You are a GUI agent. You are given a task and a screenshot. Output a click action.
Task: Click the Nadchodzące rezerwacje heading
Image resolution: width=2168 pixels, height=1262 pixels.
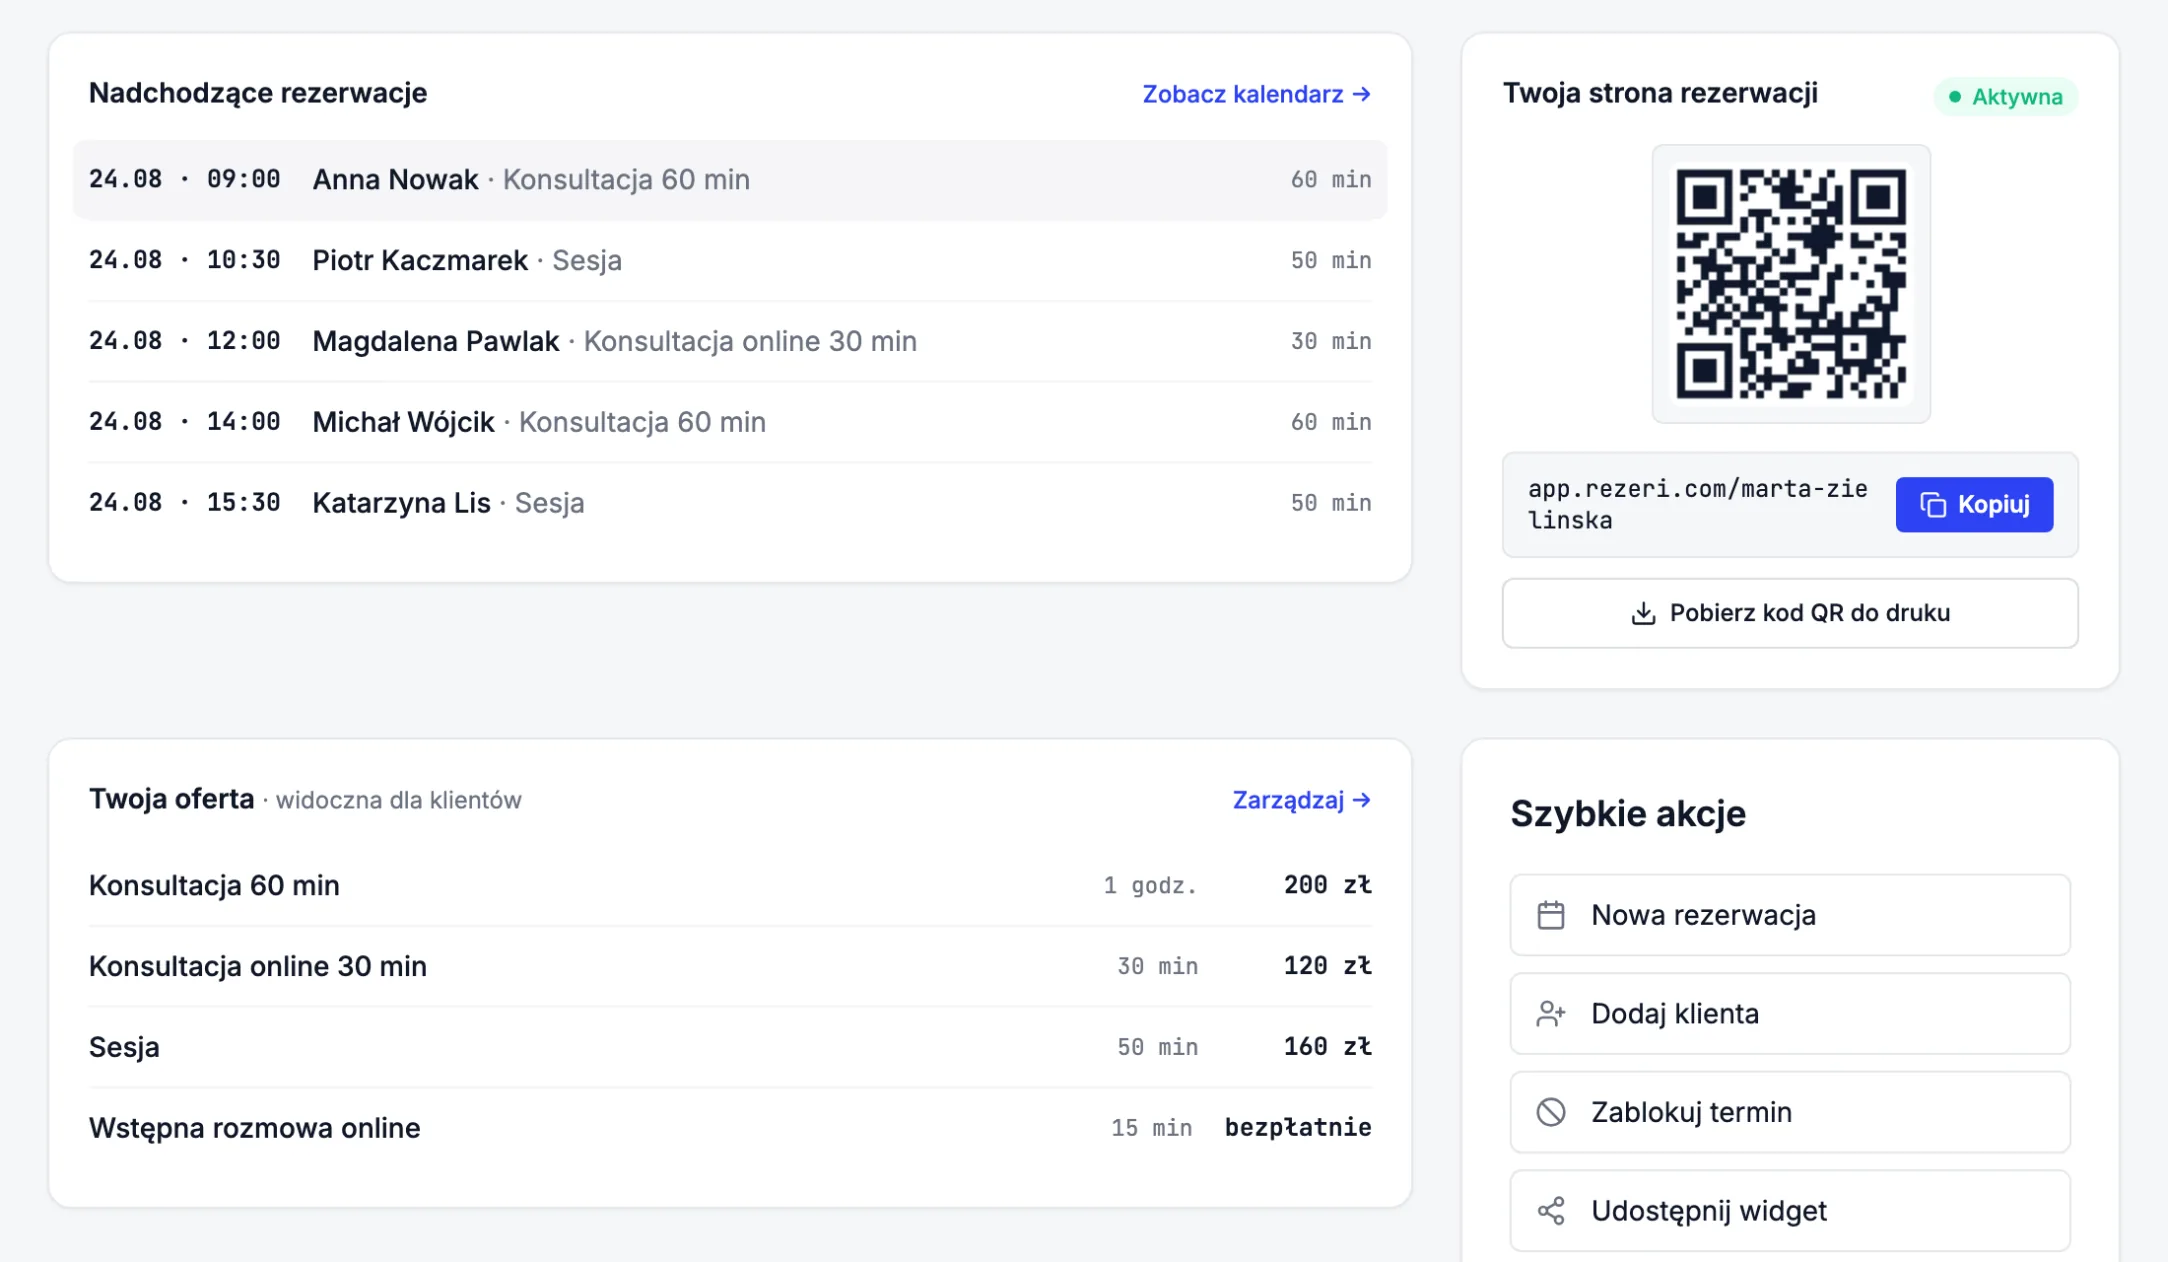point(258,93)
